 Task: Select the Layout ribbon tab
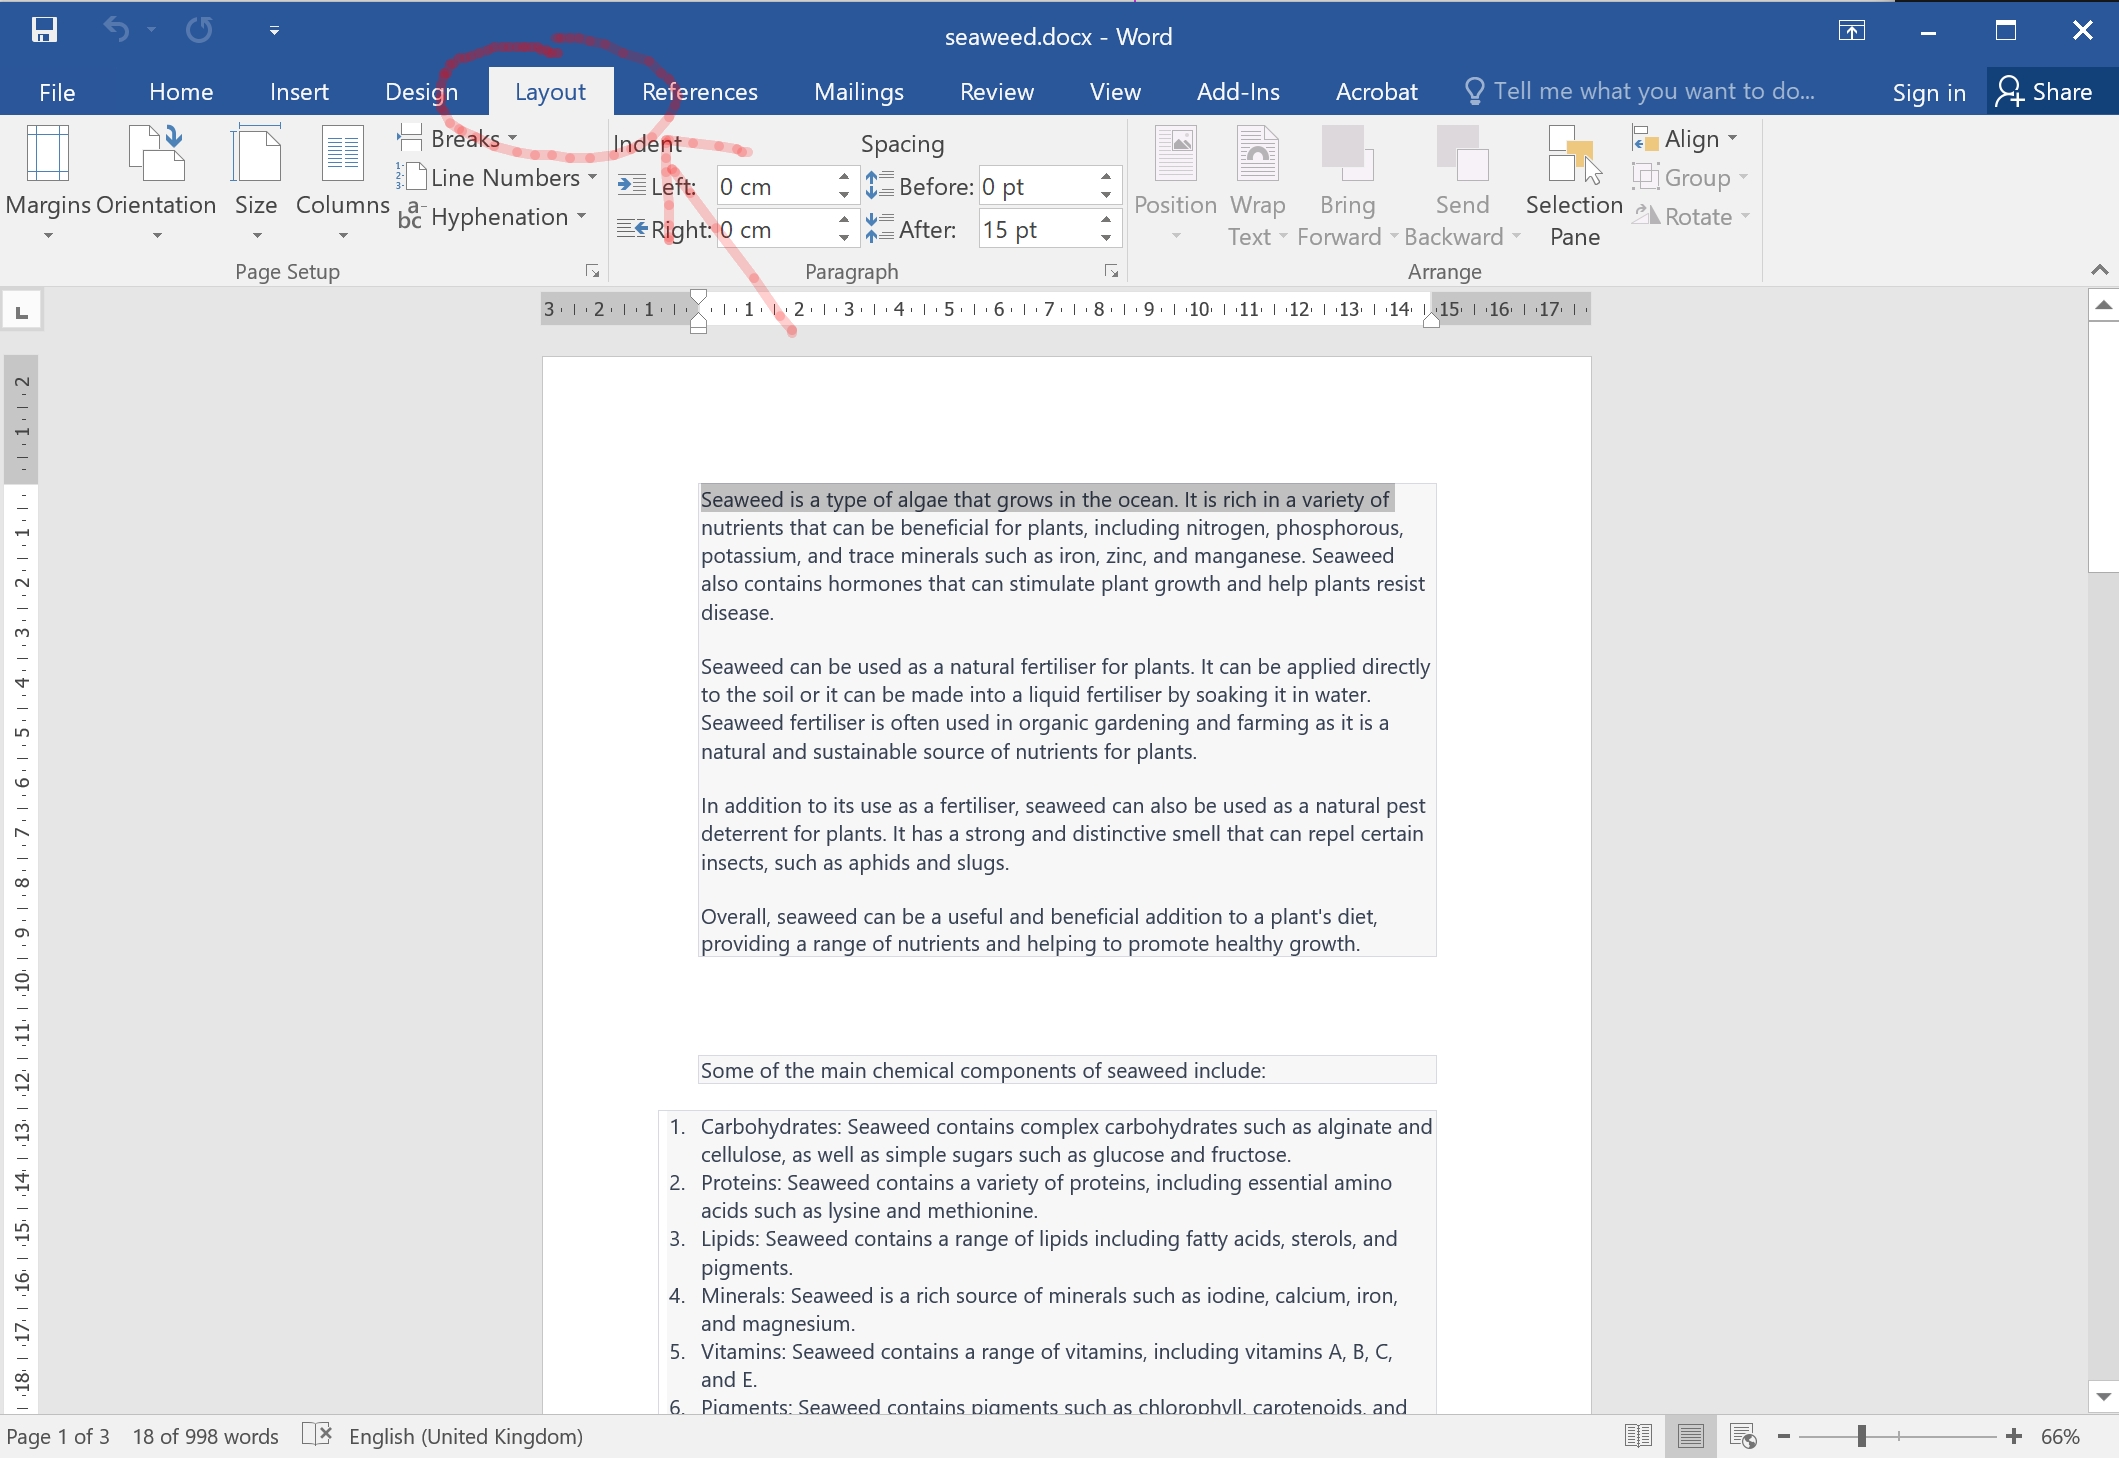coord(549,92)
